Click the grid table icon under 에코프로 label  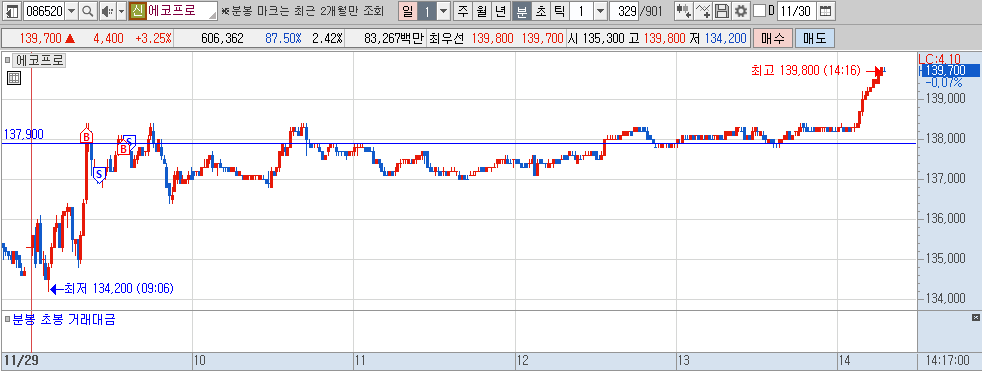[x=14, y=78]
